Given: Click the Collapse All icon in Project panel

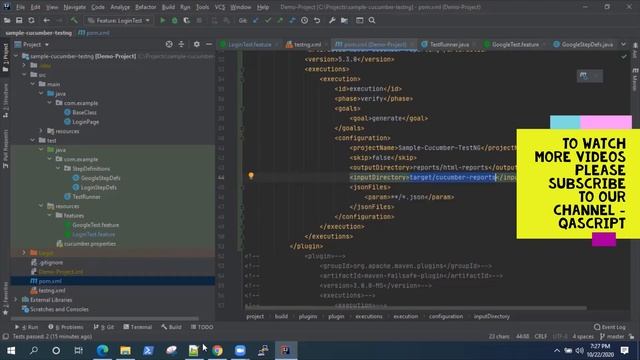Looking at the screenshot, I should tap(181, 44).
